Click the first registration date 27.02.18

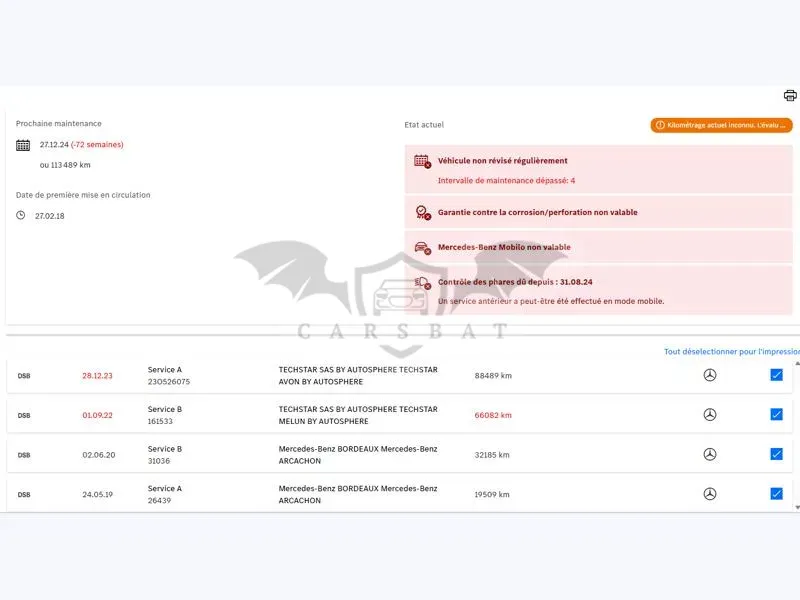pyautogui.click(x=49, y=216)
